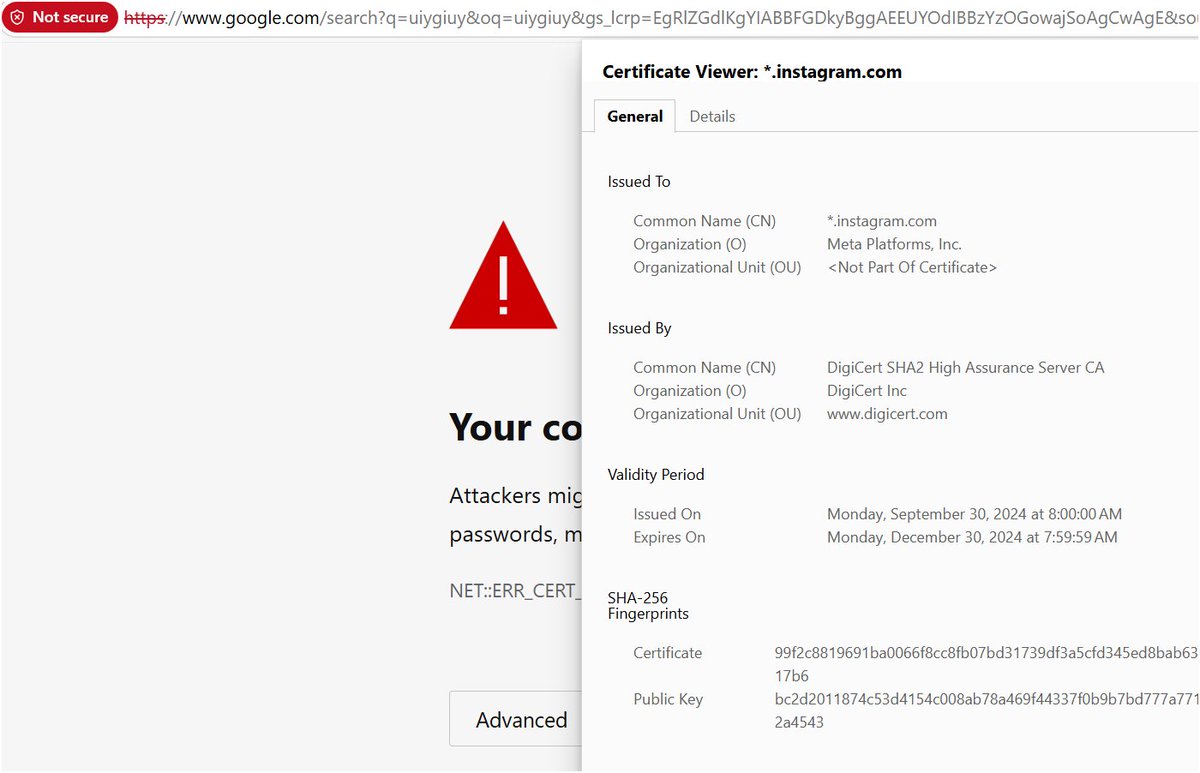Click the 'Issued To' heading

(x=639, y=182)
